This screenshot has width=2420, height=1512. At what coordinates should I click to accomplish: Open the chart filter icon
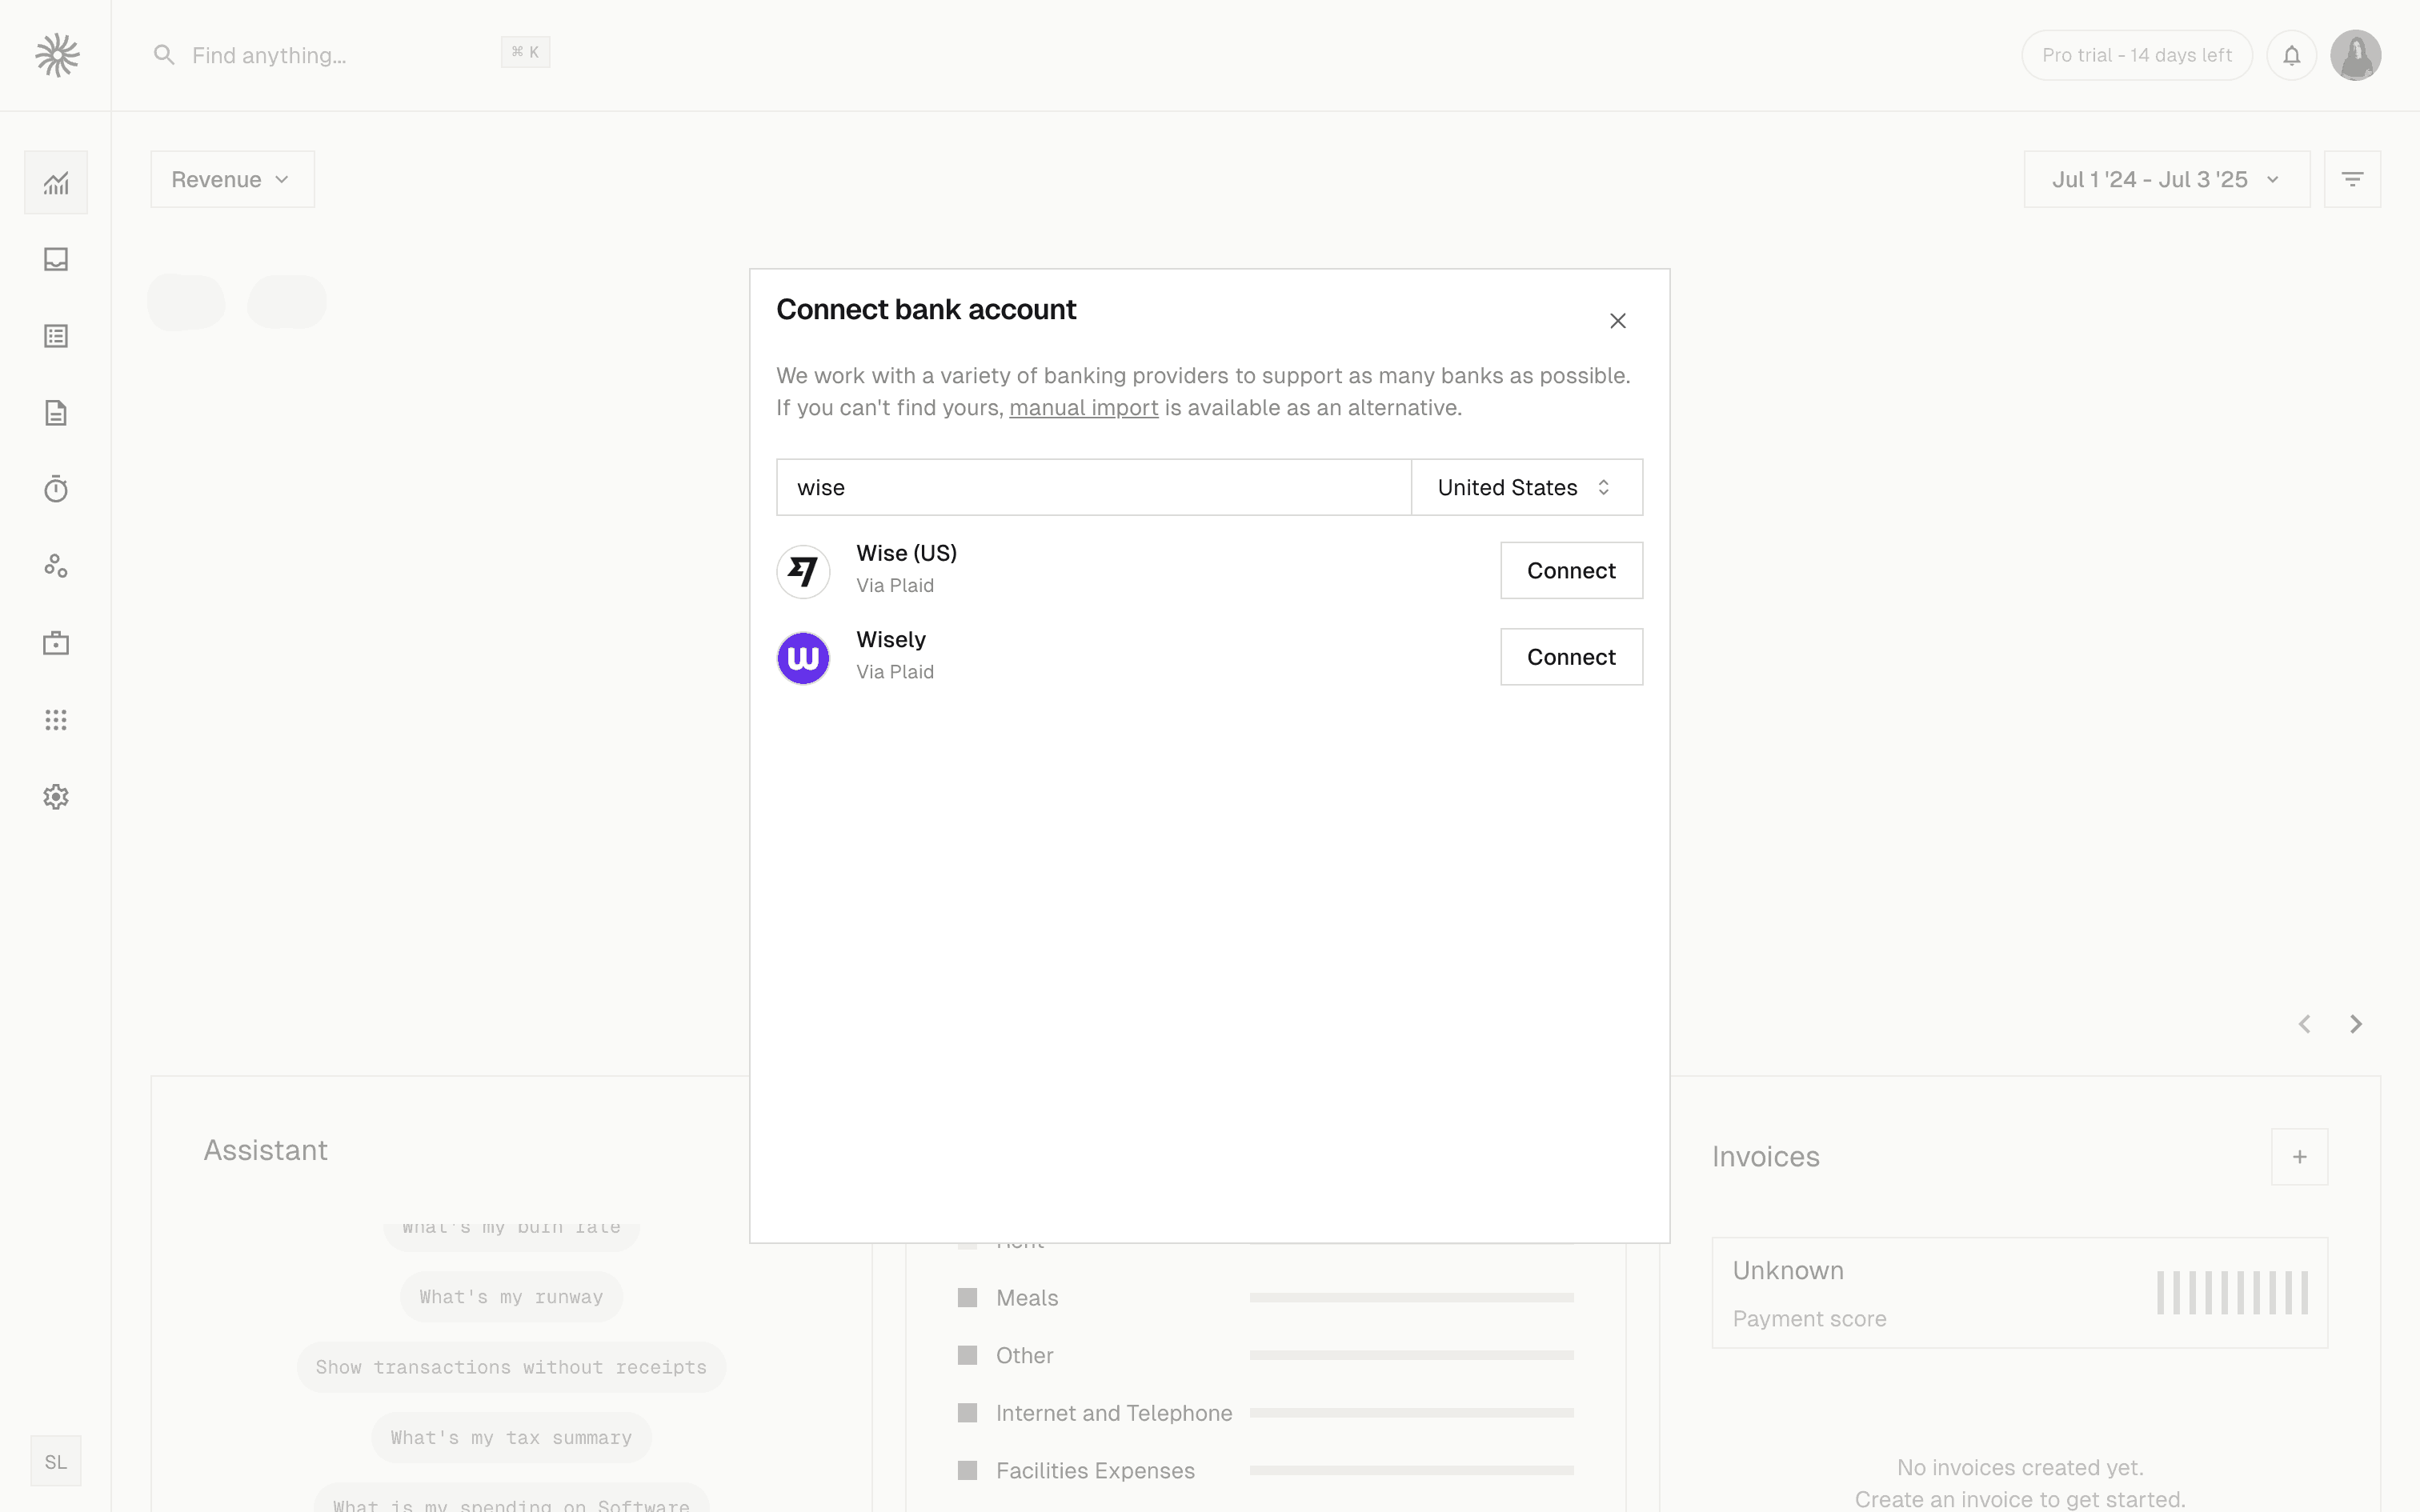coord(2352,179)
